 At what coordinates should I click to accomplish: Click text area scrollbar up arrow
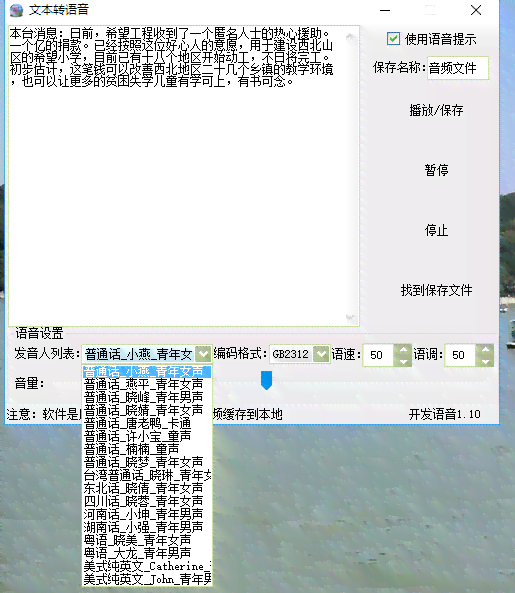[x=351, y=36]
